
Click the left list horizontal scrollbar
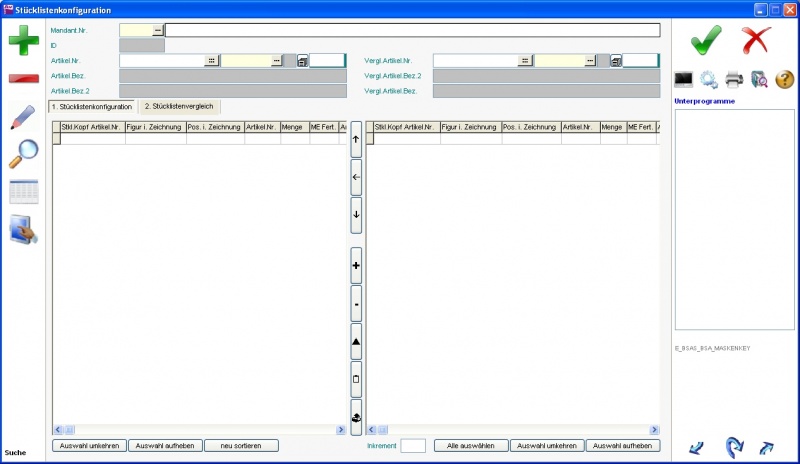click(198, 429)
